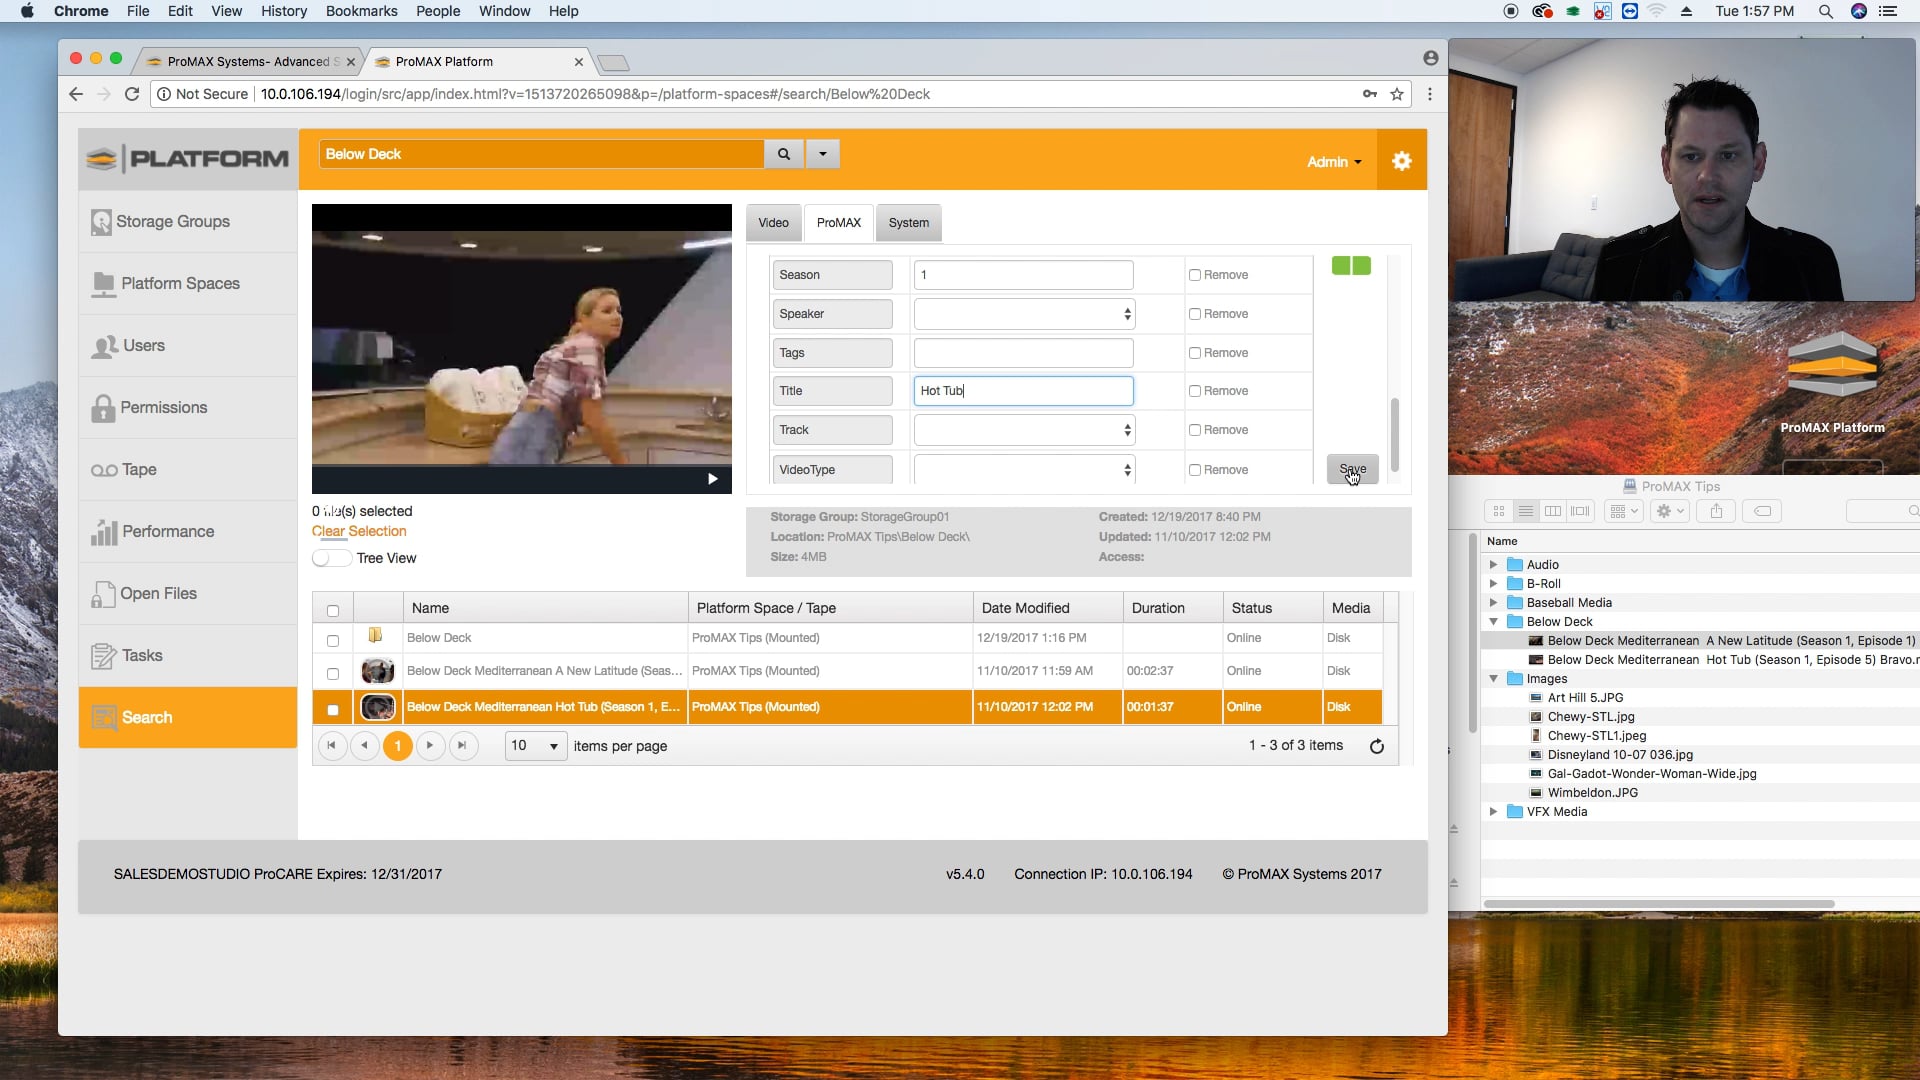Screen dimensions: 1920x1080
Task: Select Platform Spaces in the sidebar
Action: click(180, 284)
